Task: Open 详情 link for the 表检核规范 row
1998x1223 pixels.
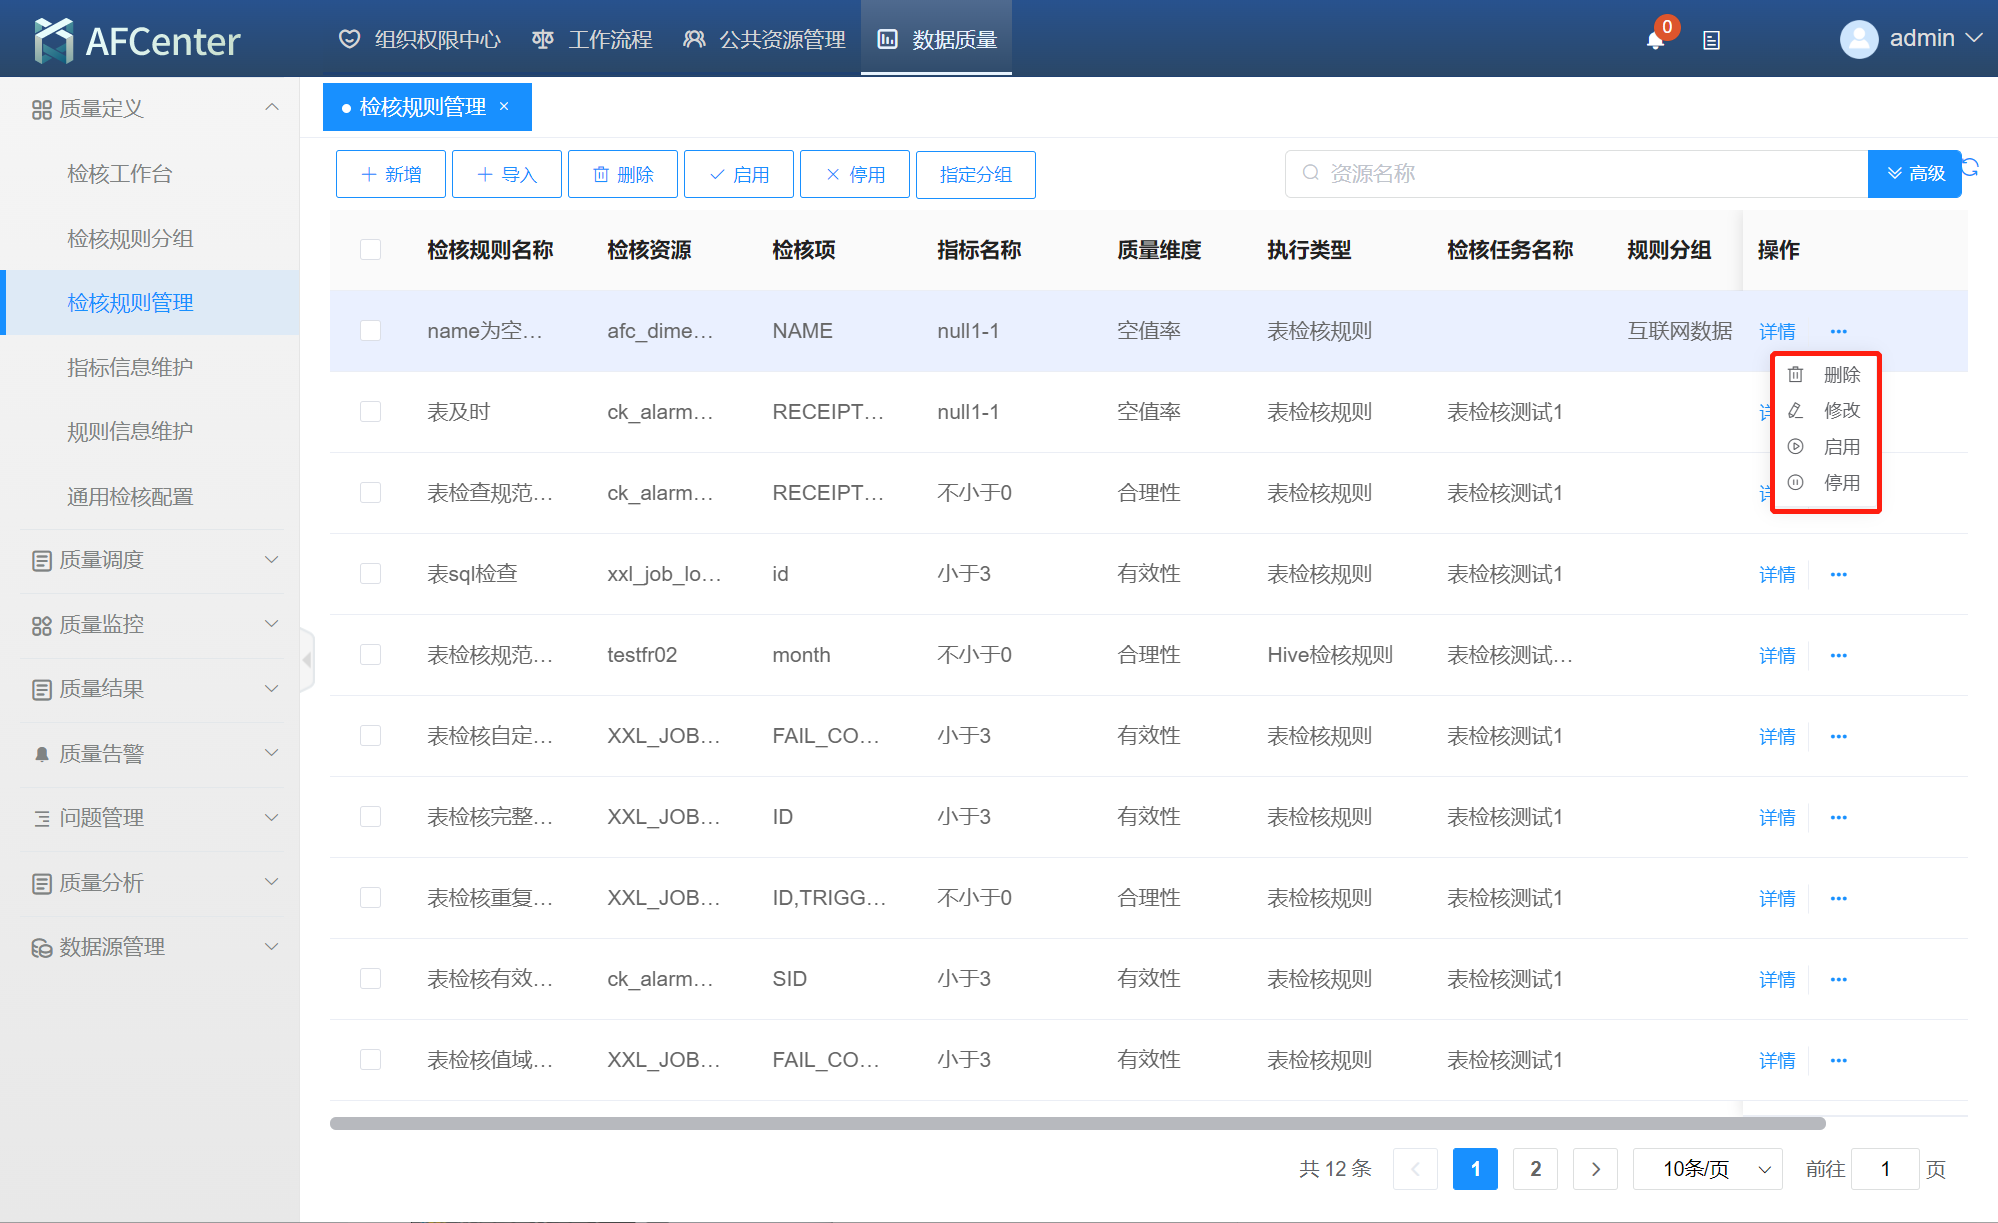Action: click(1776, 655)
